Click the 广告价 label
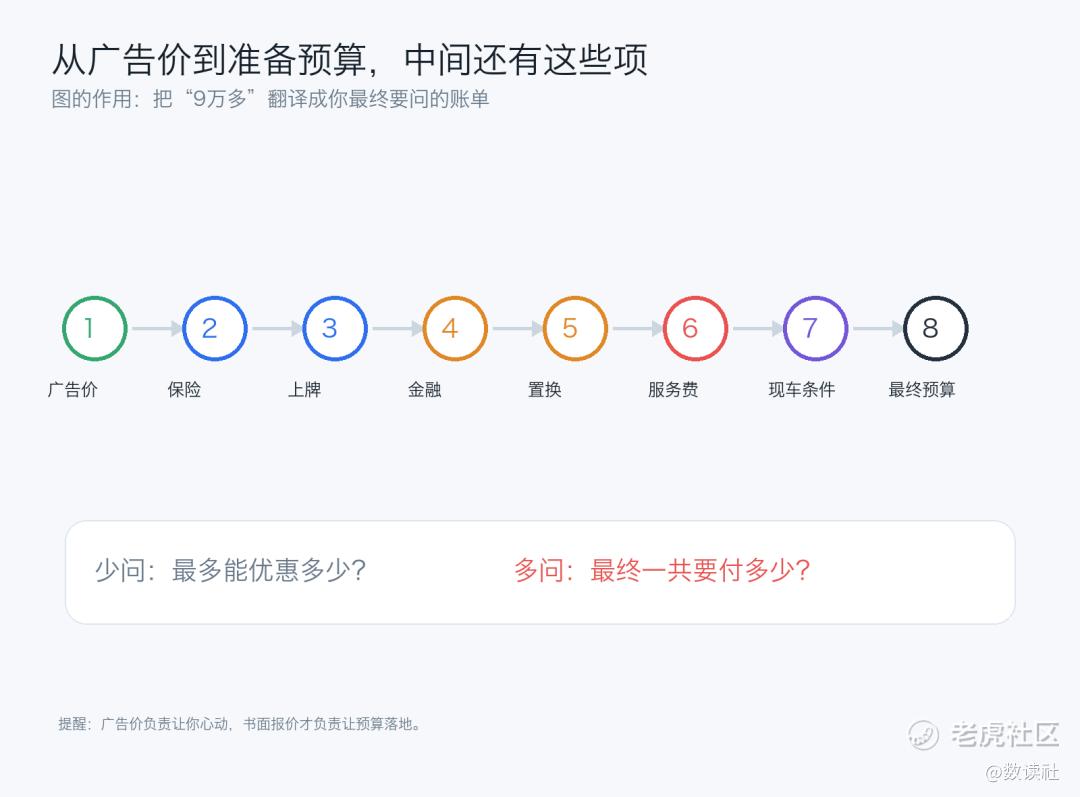This screenshot has width=1080, height=797. tap(72, 390)
